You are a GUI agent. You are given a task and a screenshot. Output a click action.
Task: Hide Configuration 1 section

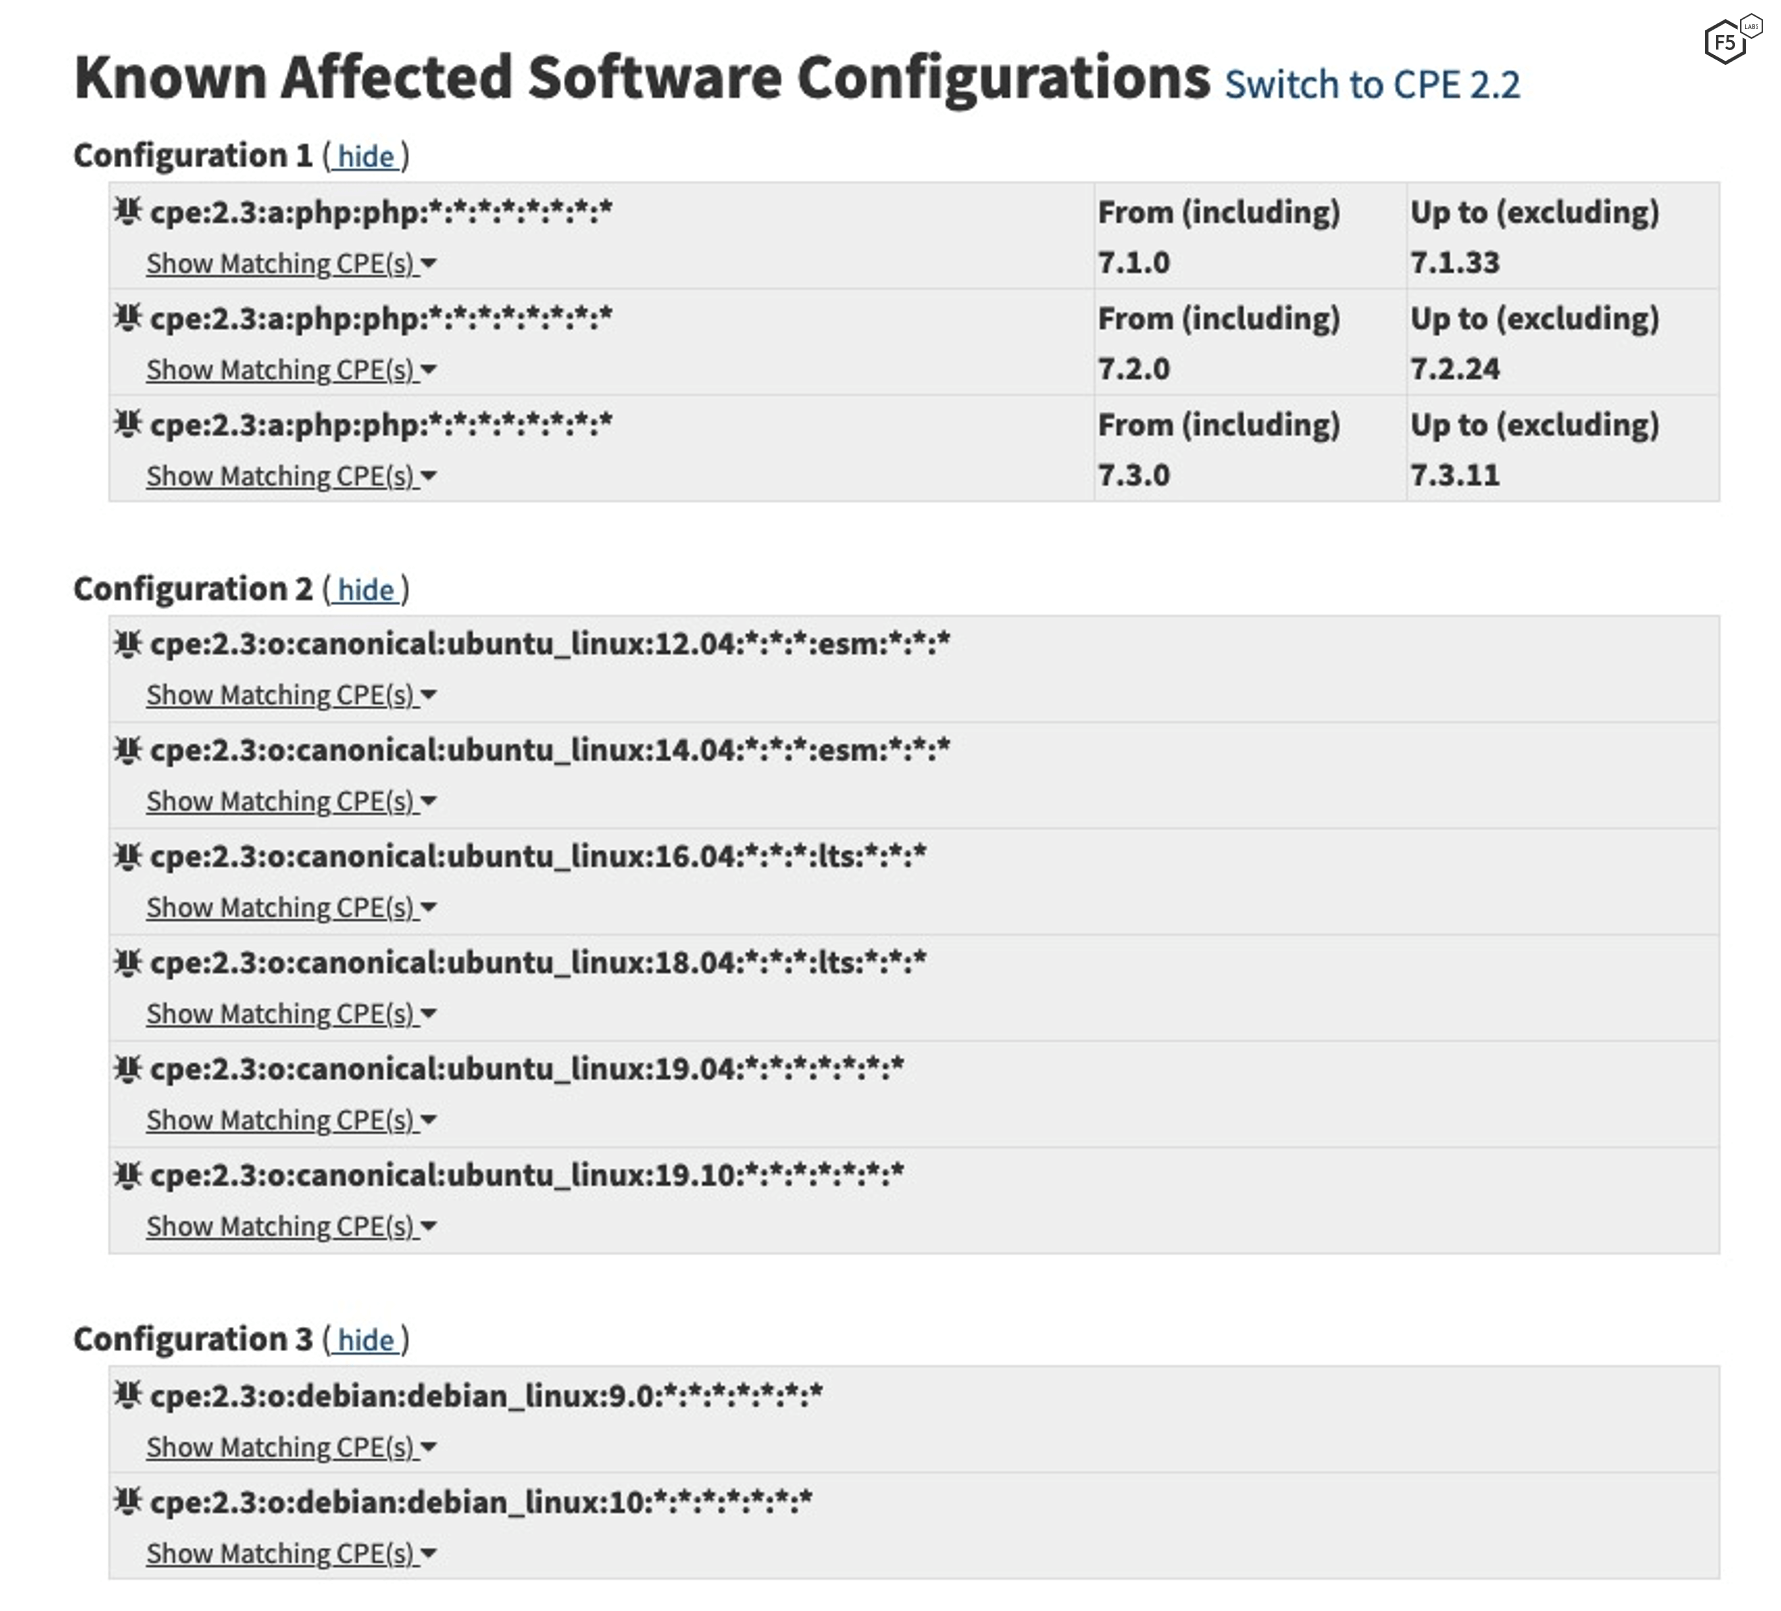pos(366,157)
